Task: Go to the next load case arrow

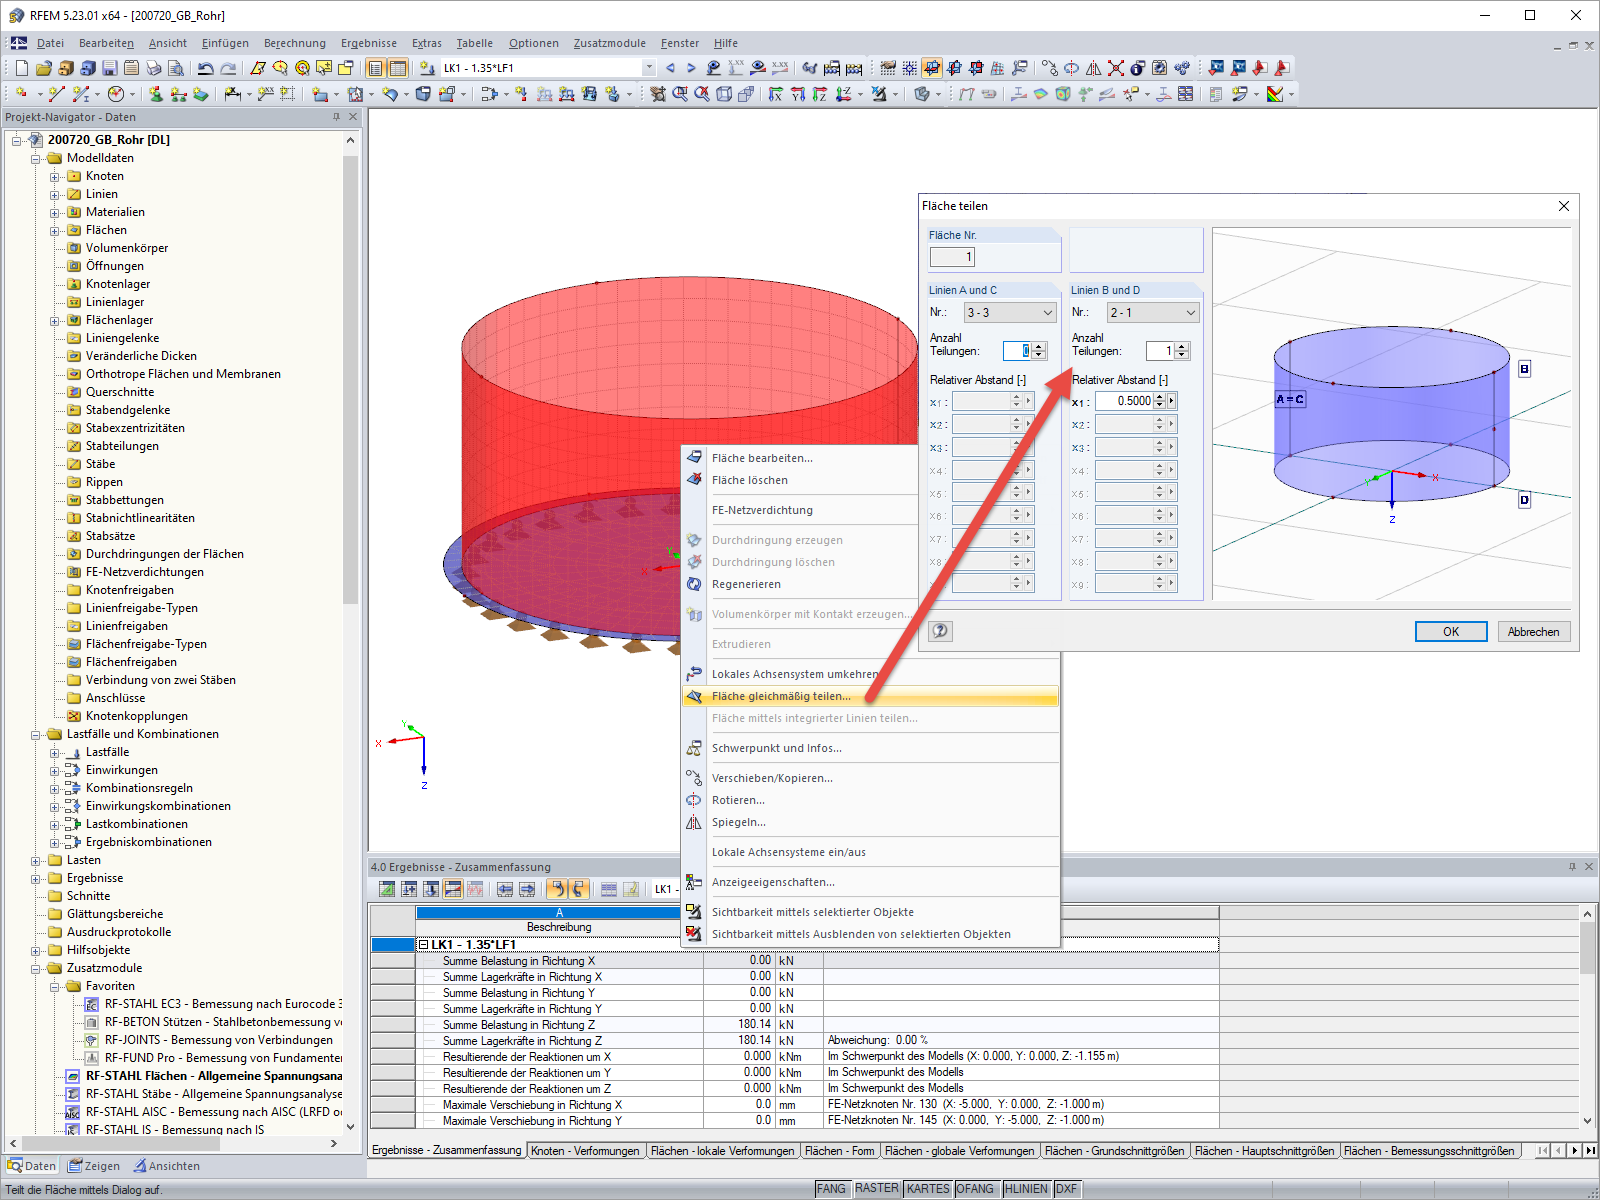Action: point(691,68)
